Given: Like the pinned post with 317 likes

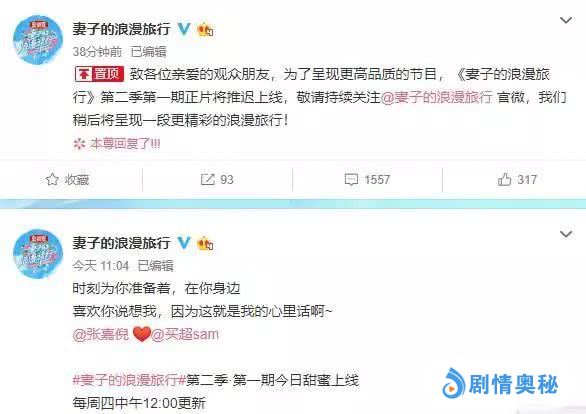Looking at the screenshot, I should (517, 180).
